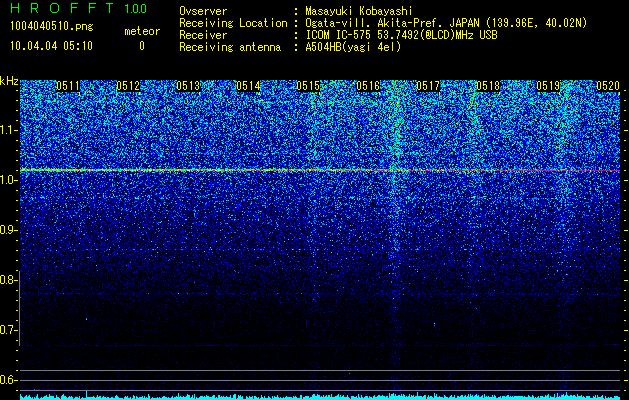Click the timestamp 10.04.04 05:10
This screenshot has width=629, height=400.
[51, 46]
